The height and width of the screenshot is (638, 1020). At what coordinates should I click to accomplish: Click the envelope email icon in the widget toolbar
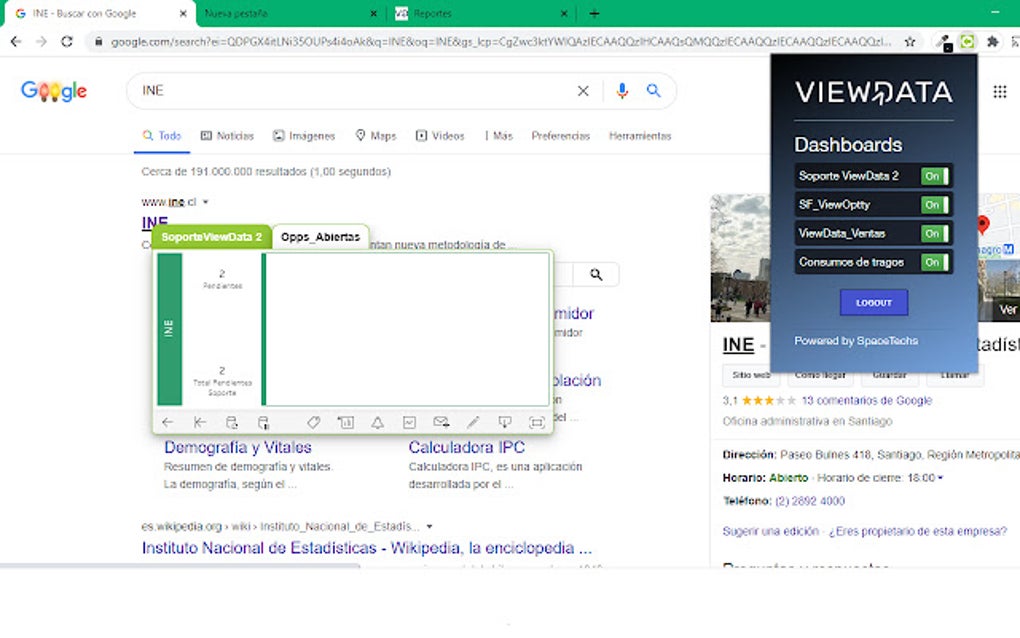point(440,421)
